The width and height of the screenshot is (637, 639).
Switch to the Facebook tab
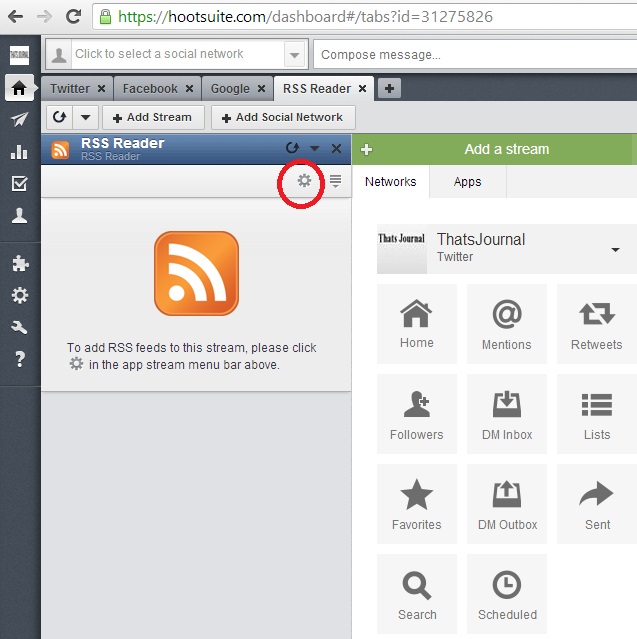click(x=150, y=88)
